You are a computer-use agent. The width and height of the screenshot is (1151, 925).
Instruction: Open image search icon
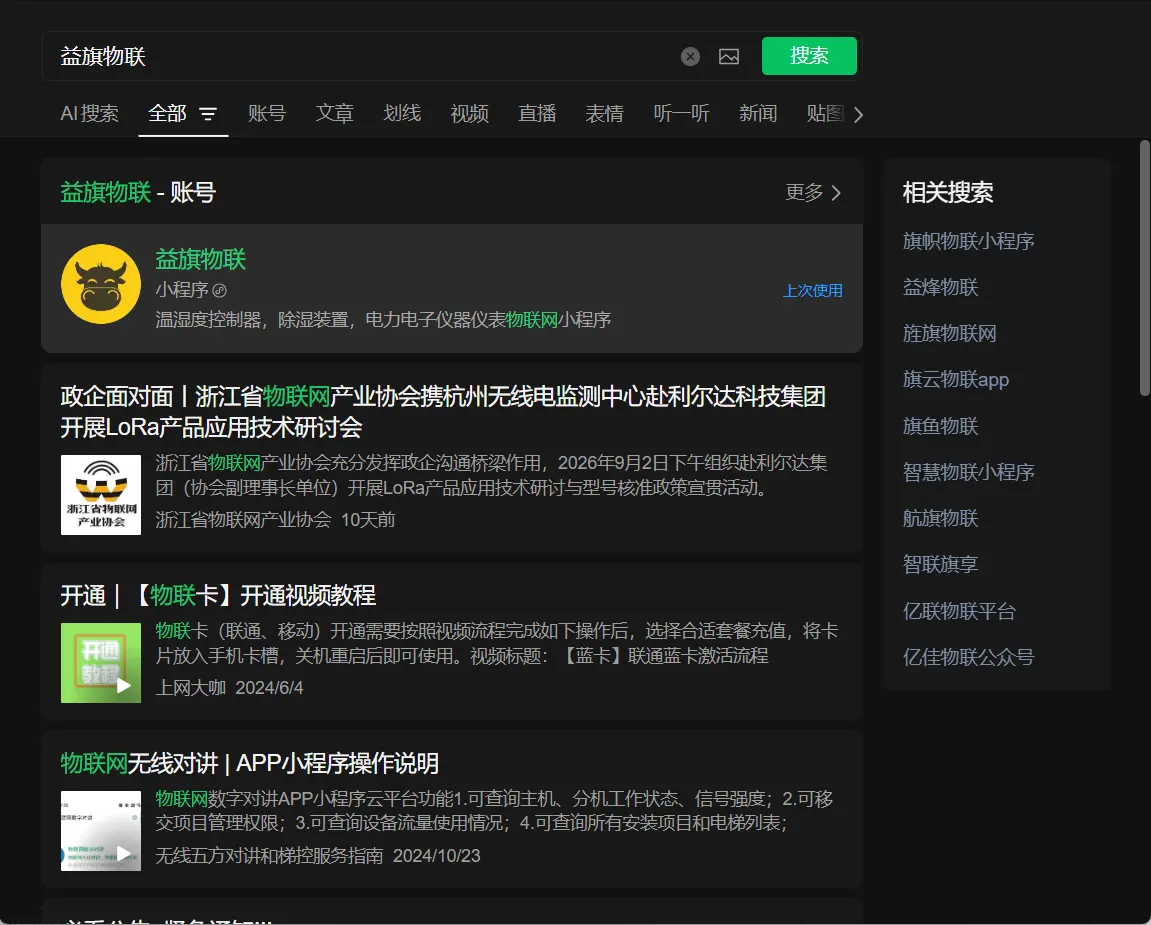[729, 57]
